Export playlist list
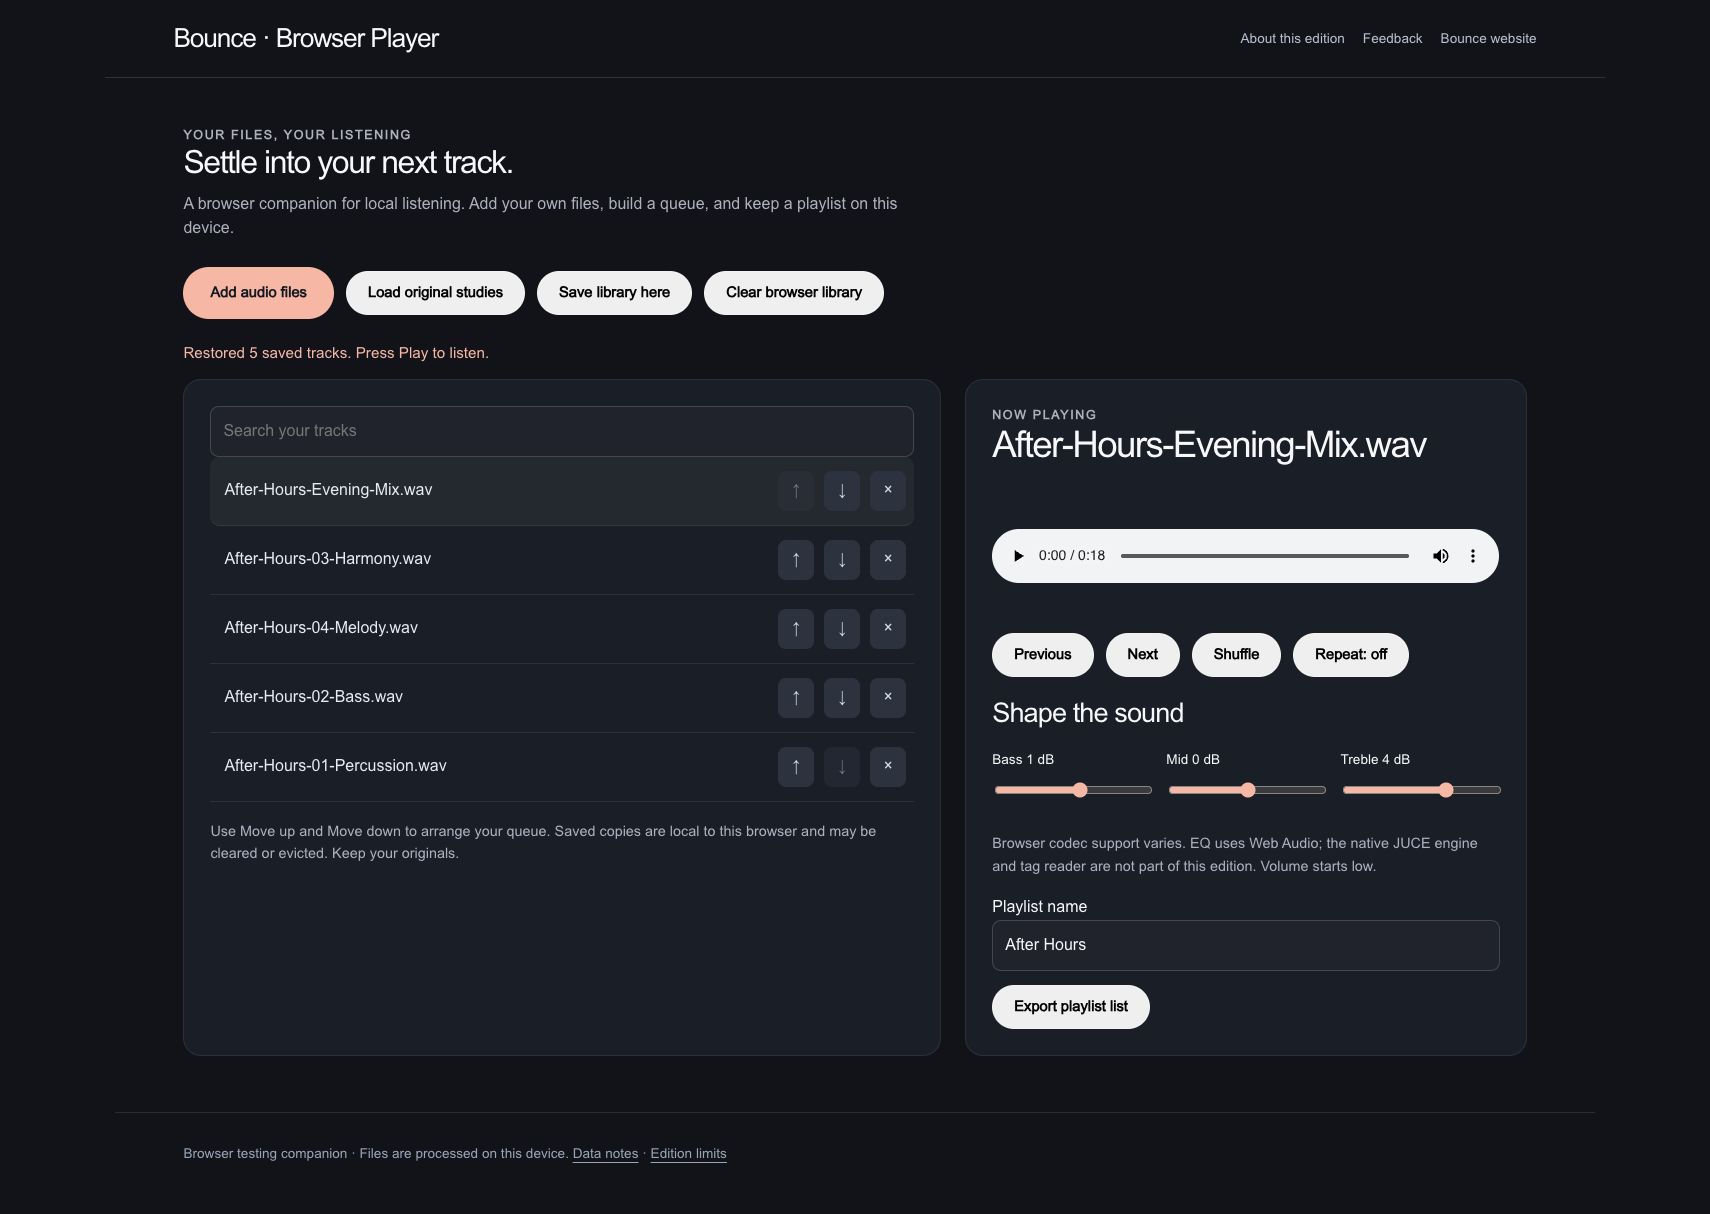This screenshot has height=1214, width=1710. [x=1071, y=1007]
